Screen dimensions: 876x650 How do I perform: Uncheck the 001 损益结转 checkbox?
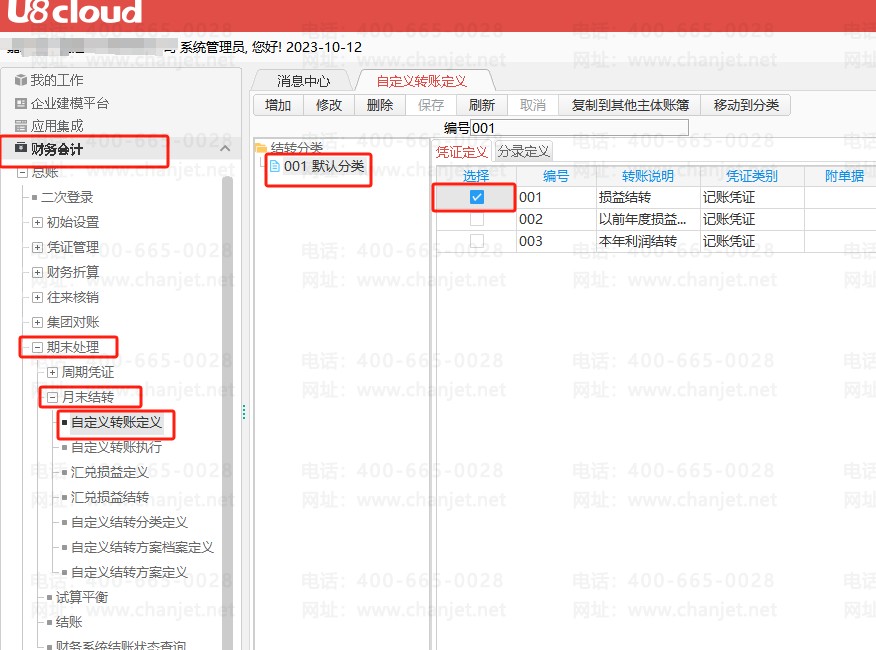477,197
